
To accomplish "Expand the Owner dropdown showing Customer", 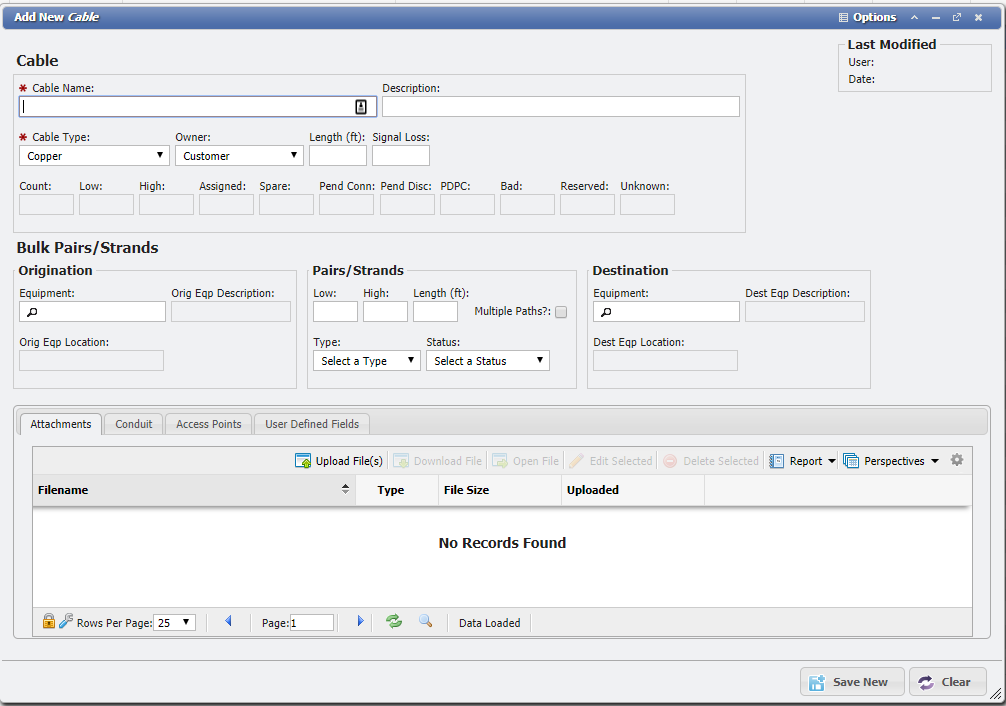I will (239, 155).
